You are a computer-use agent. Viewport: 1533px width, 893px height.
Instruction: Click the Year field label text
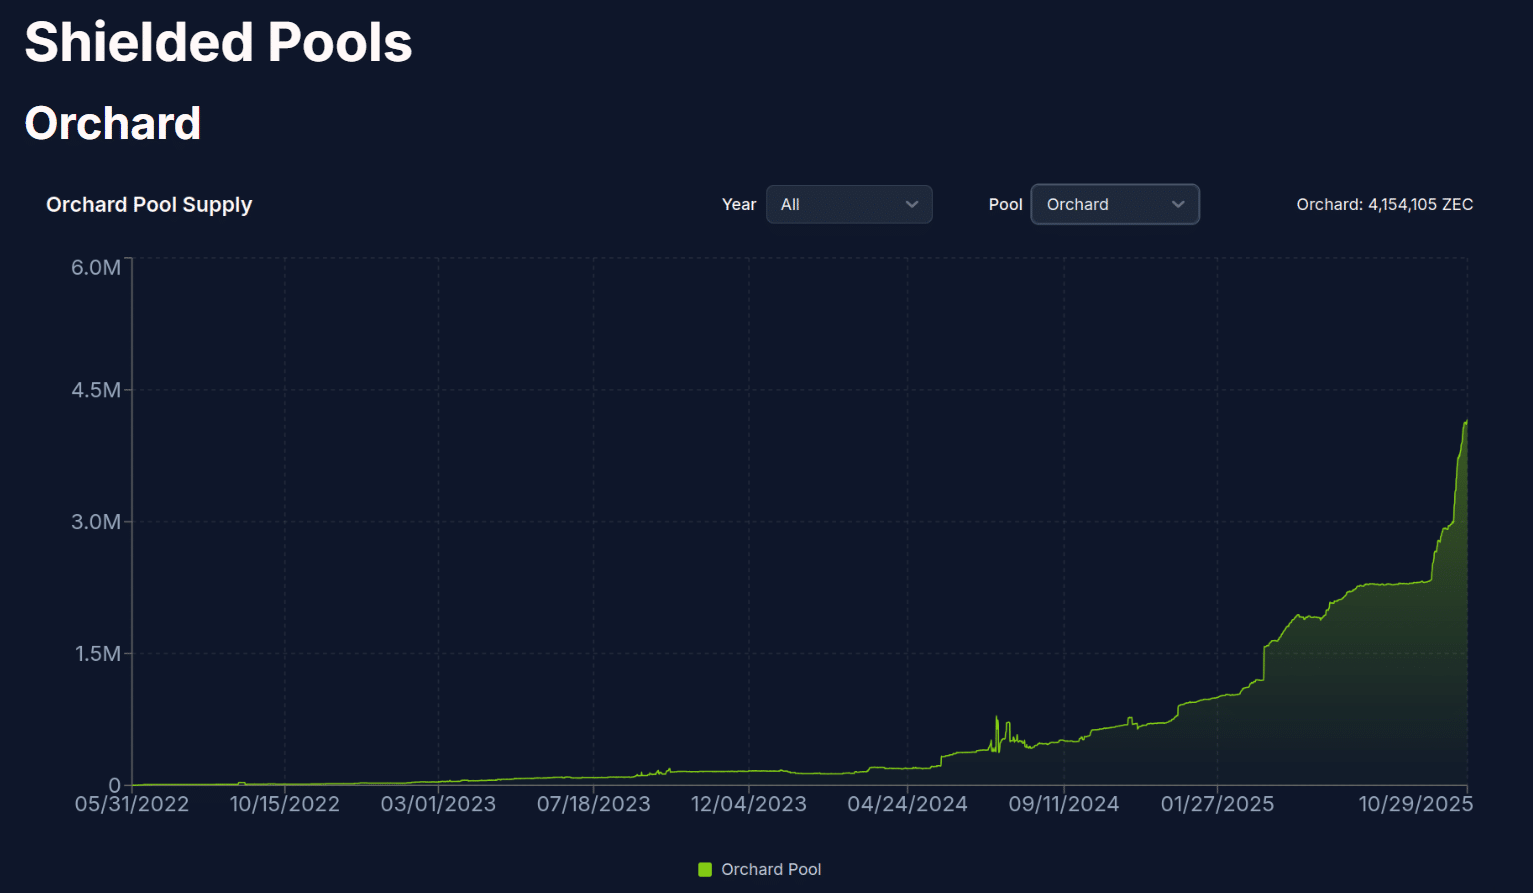(x=739, y=204)
